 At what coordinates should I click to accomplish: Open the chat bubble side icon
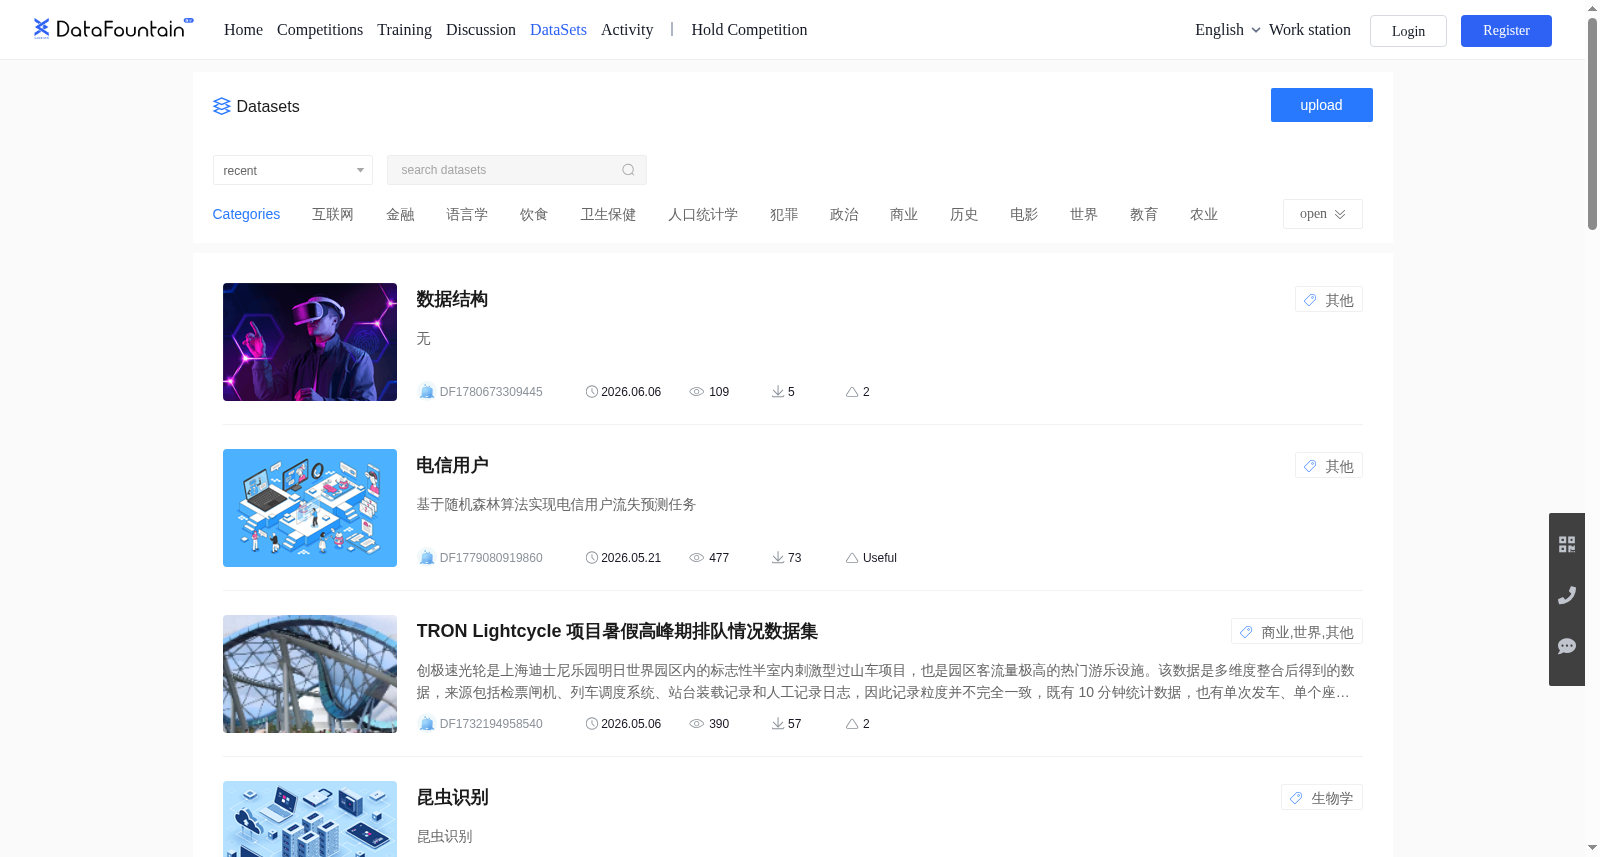tap(1567, 646)
